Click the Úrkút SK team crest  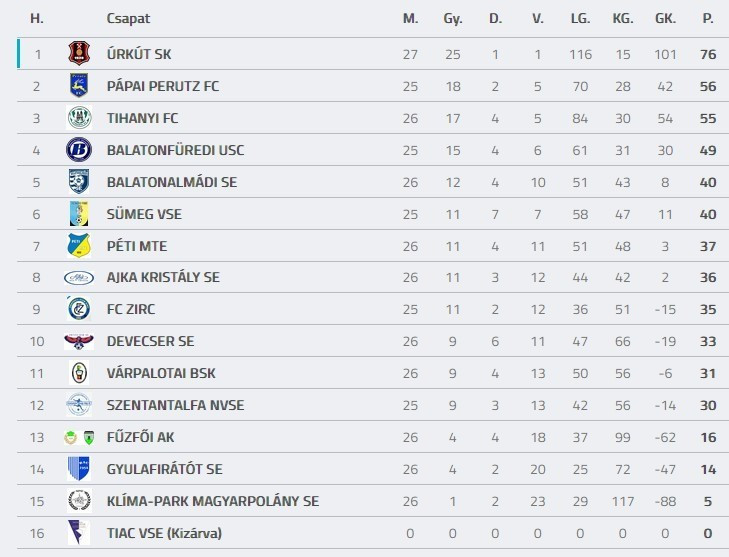click(x=79, y=54)
